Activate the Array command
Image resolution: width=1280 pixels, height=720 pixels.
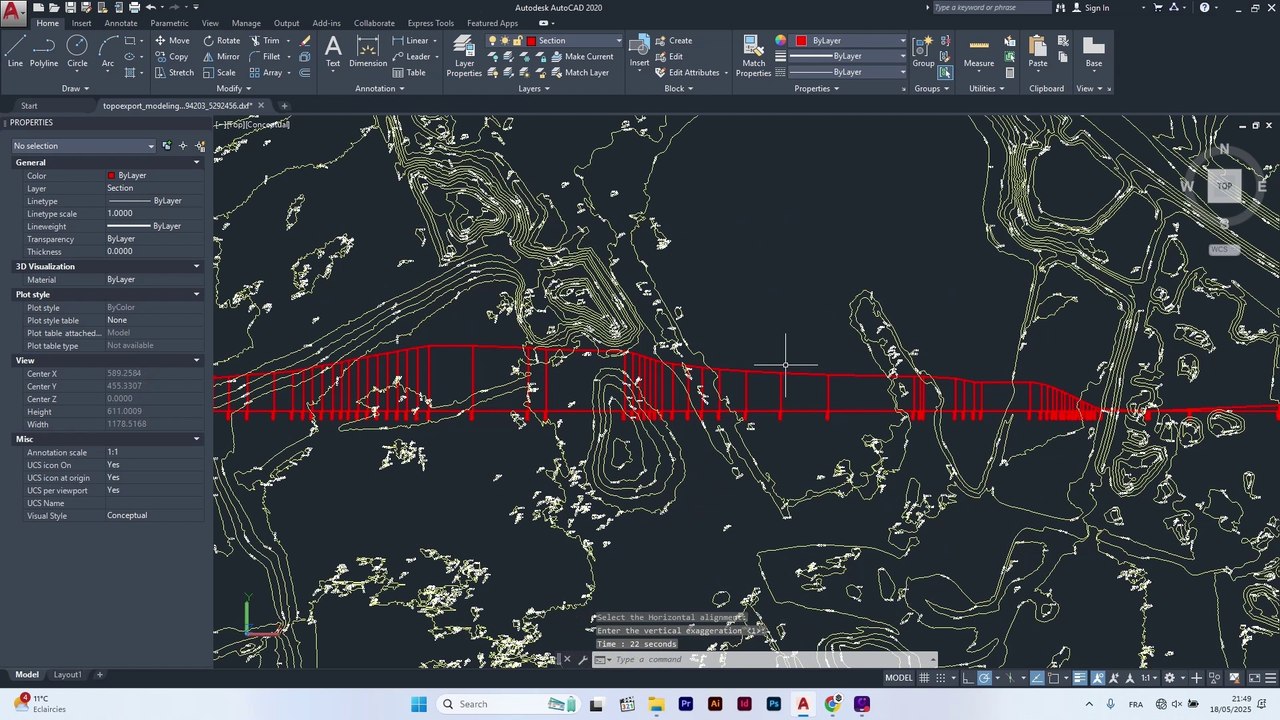[x=266, y=73]
